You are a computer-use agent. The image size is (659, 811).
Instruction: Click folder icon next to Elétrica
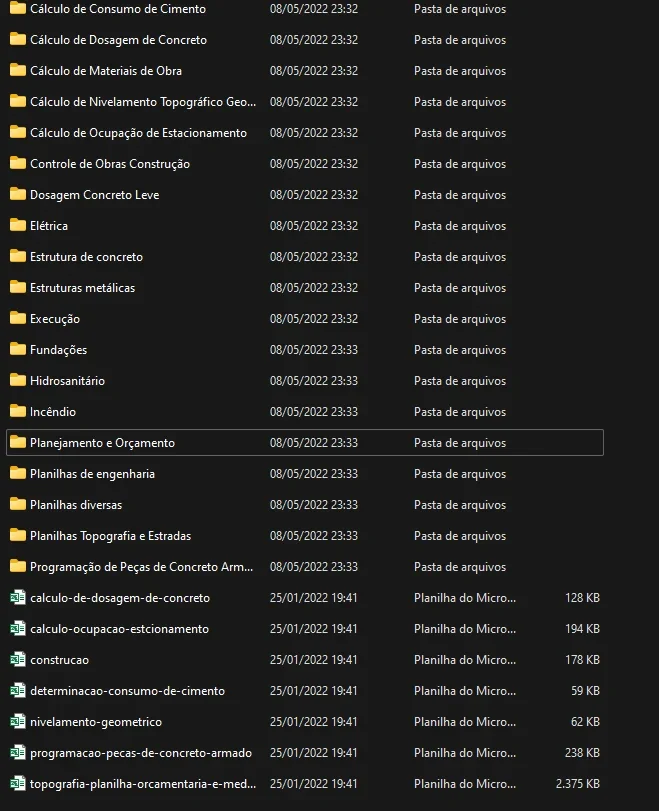pos(18,225)
